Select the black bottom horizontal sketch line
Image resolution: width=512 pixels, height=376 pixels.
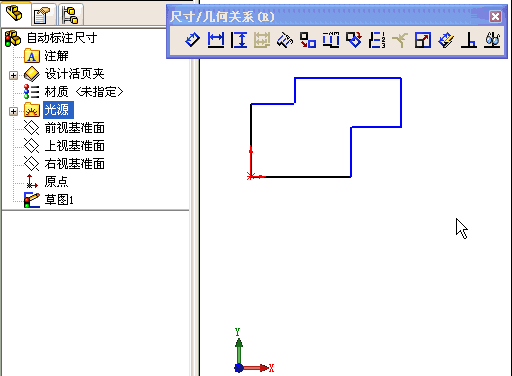[x=307, y=177]
